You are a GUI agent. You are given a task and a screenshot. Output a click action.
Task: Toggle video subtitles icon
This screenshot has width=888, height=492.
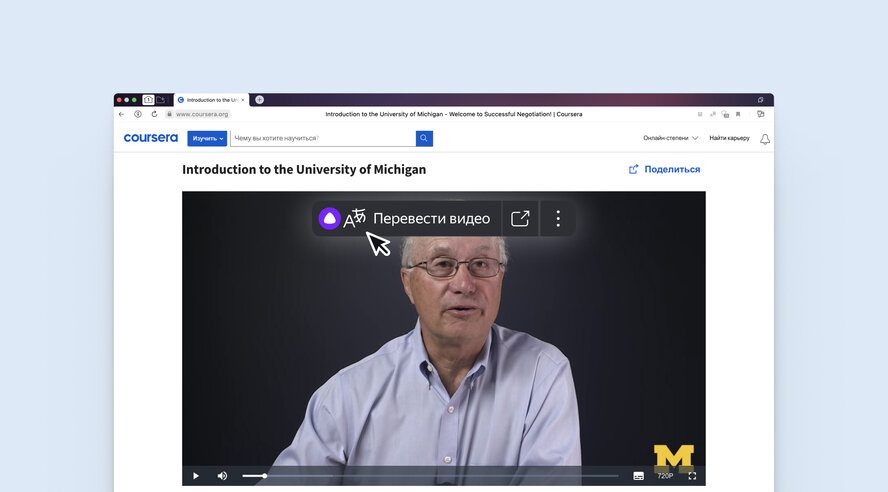(638, 476)
